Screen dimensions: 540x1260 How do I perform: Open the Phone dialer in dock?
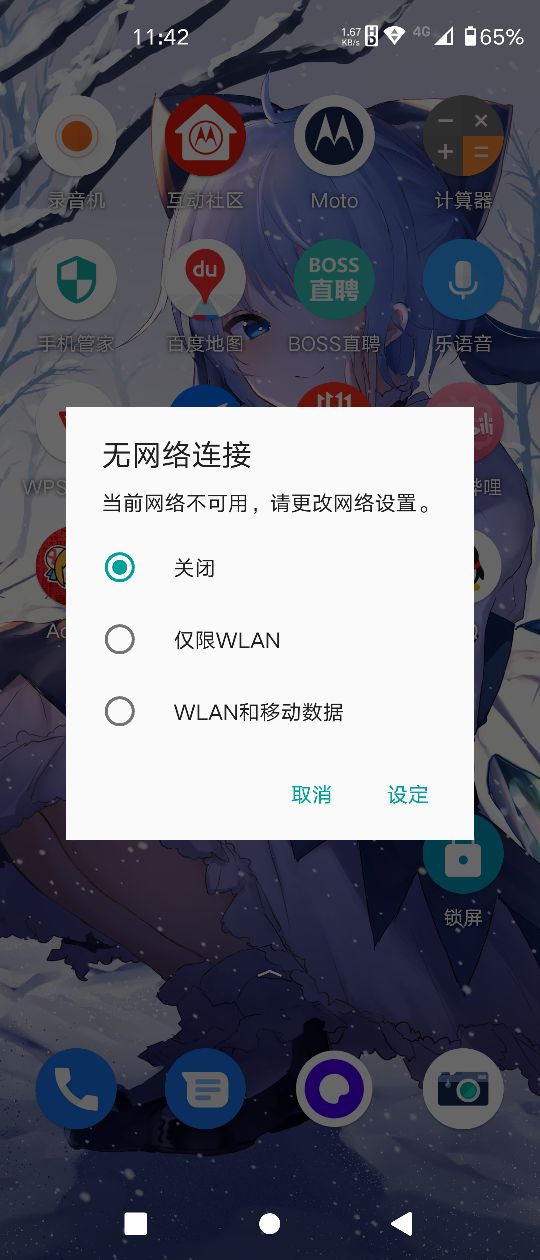coord(76,1089)
